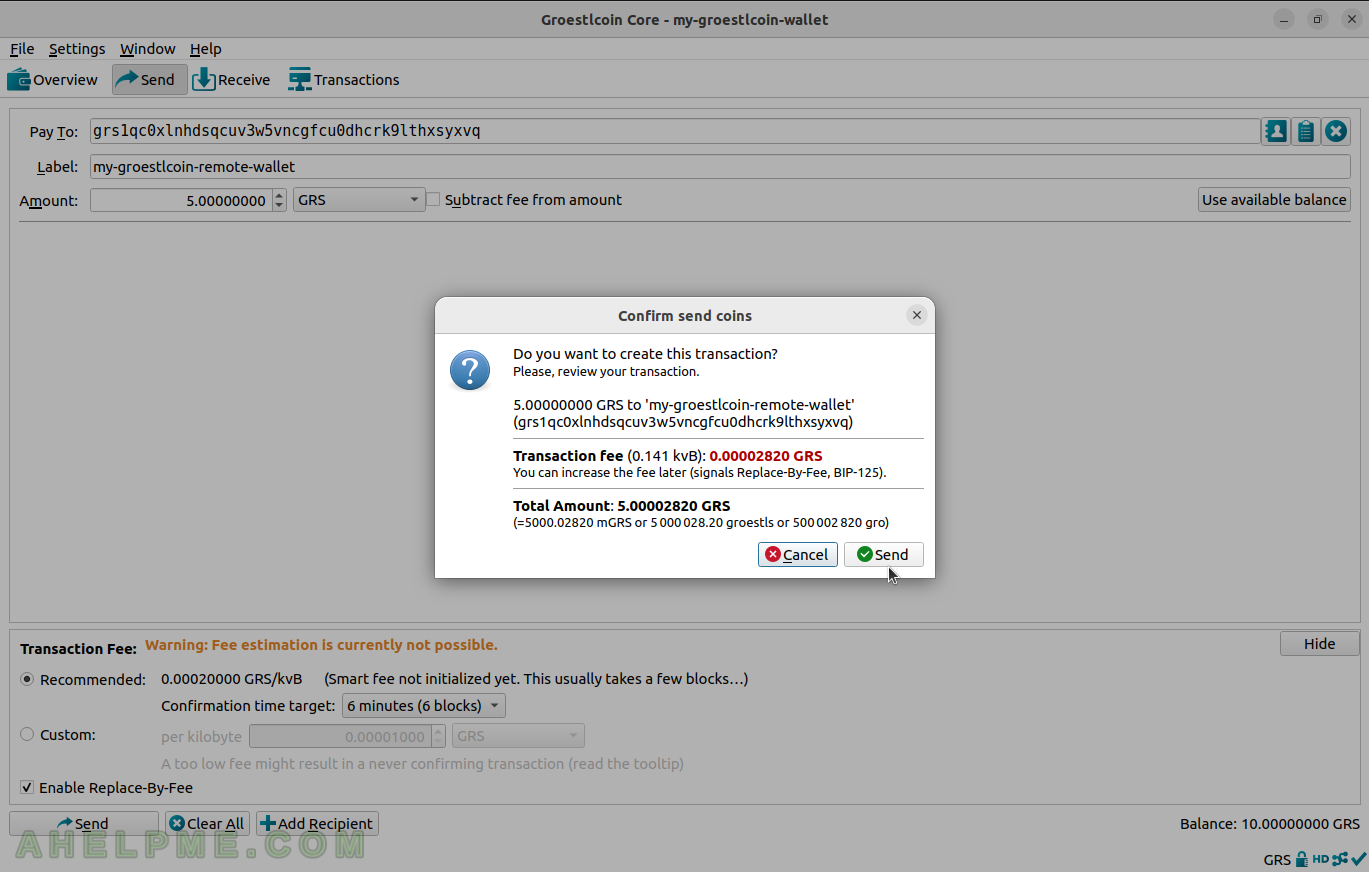Enable Subtract fee from amount checkbox
1369x872 pixels.
click(434, 200)
